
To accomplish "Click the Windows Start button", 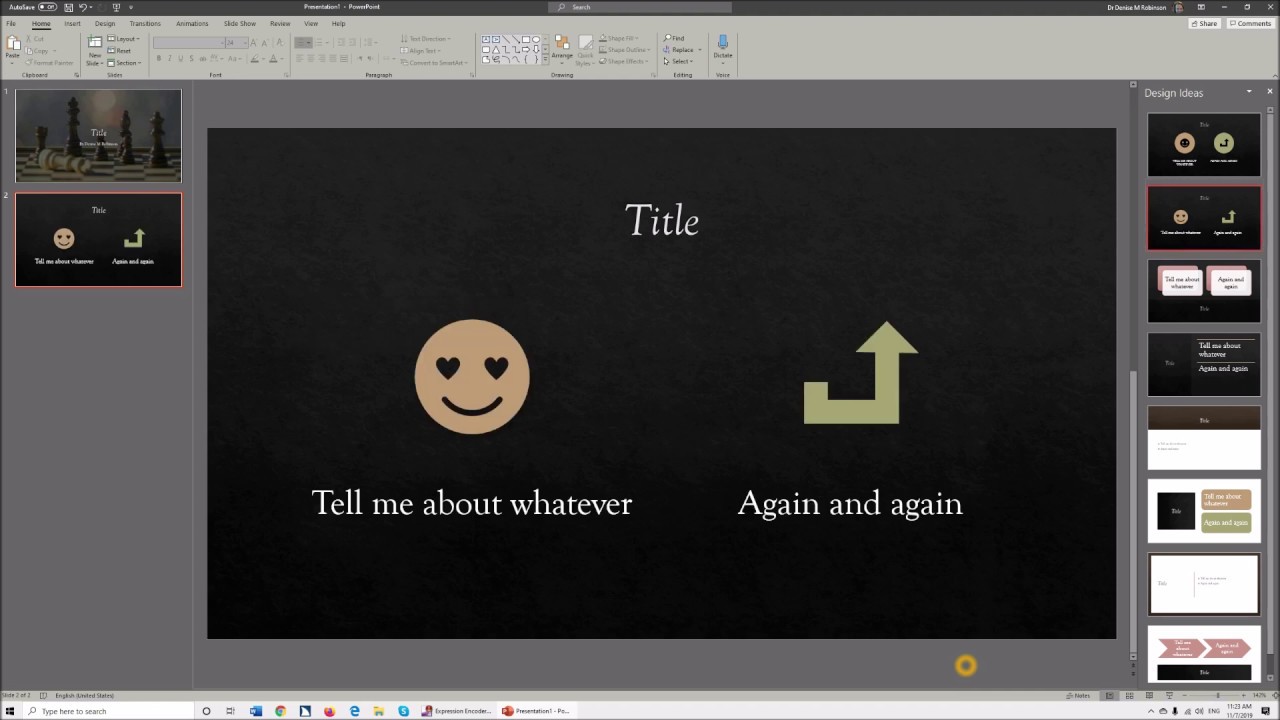I will tap(10, 711).
